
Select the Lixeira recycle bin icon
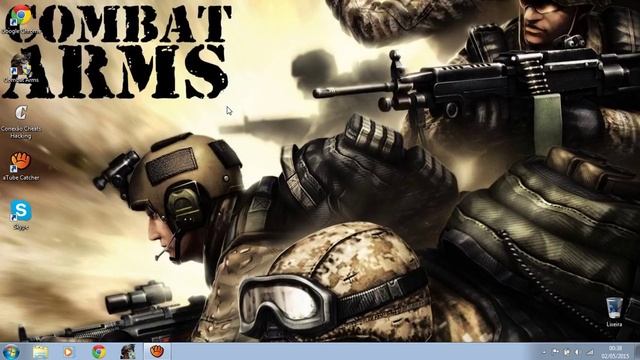pyautogui.click(x=614, y=312)
